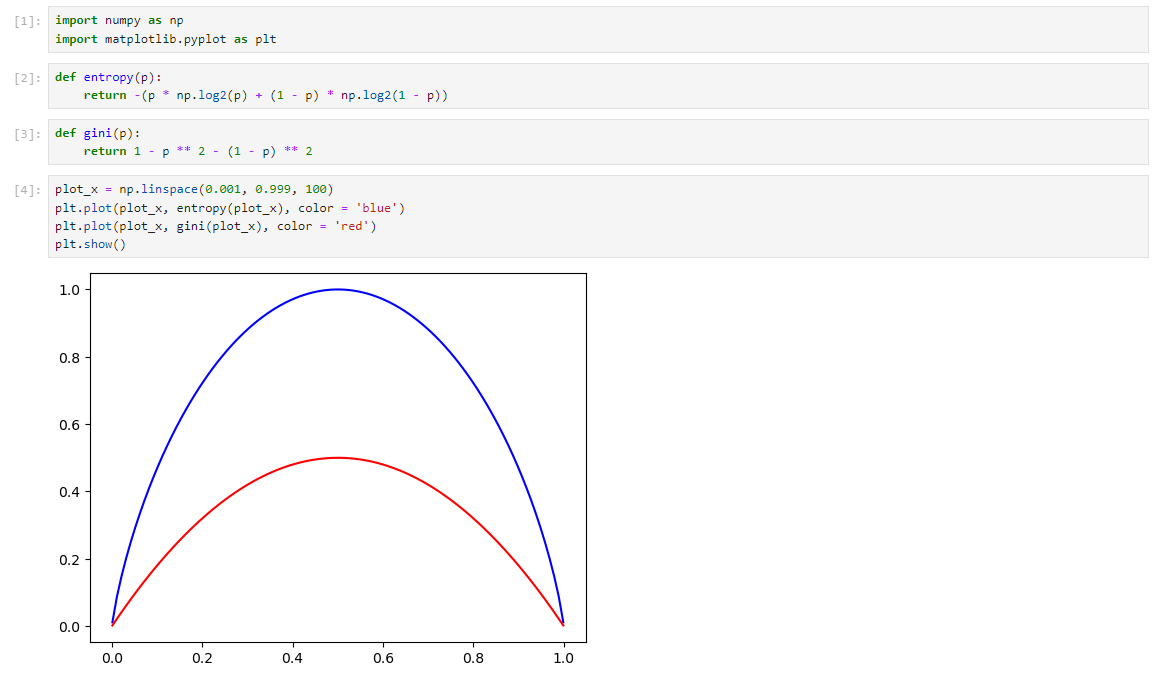Select cell prompt [2]:
This screenshot has width=1155, height=676.
pyautogui.click(x=28, y=78)
